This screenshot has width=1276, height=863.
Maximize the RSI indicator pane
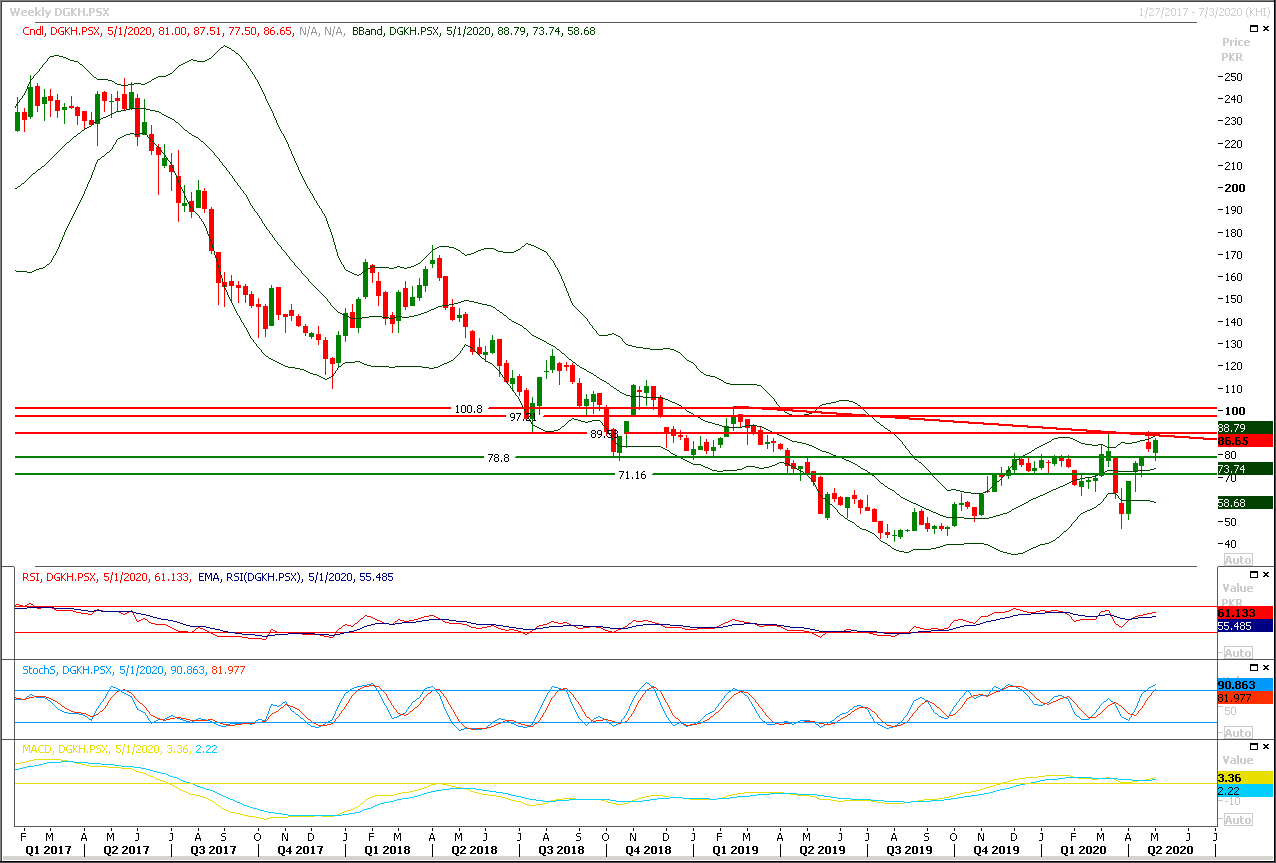point(1253,575)
